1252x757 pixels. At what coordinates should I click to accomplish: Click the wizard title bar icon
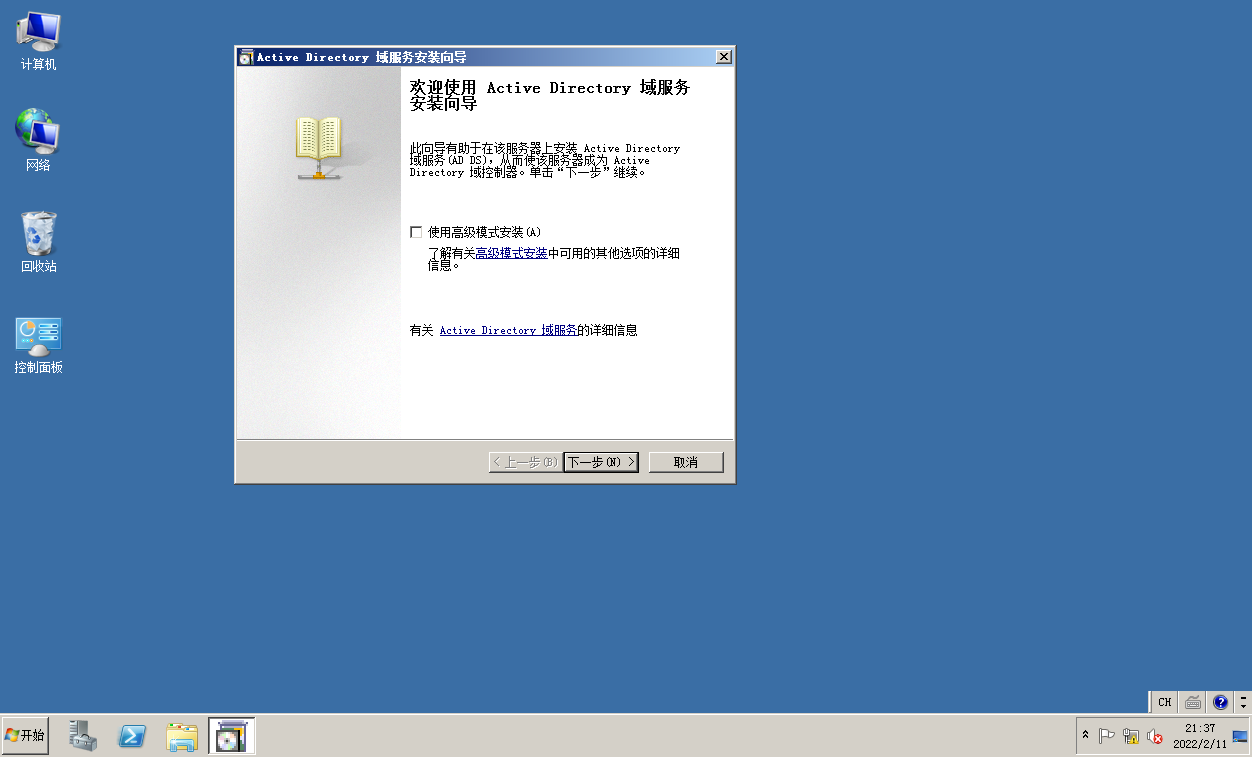point(246,57)
